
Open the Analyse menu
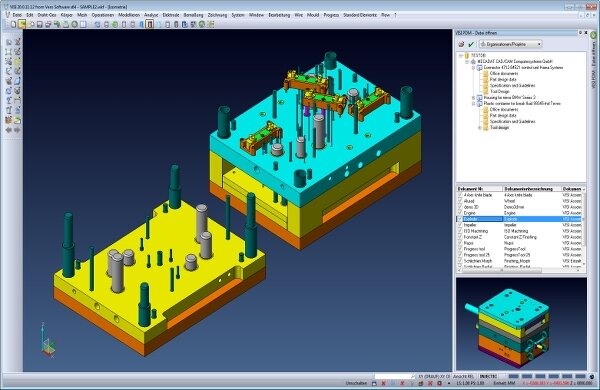coord(151,15)
